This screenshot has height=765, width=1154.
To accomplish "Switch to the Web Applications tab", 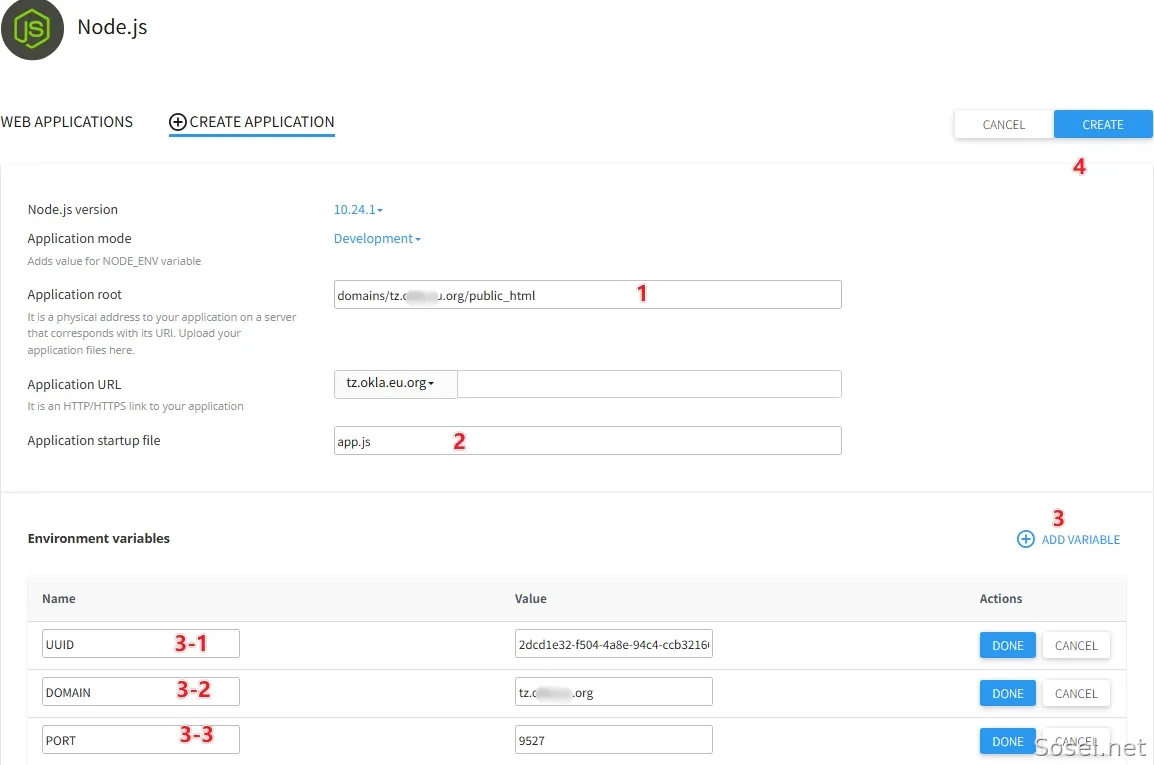I will click(x=67, y=122).
